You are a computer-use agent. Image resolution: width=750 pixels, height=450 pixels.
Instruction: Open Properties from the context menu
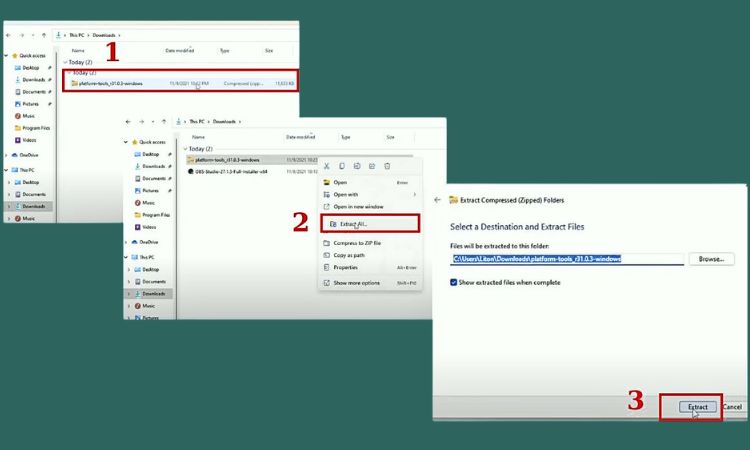[346, 267]
